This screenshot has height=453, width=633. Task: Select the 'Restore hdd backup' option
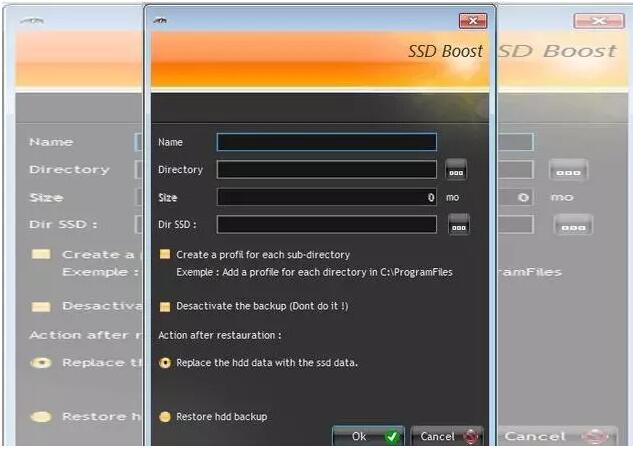tap(165, 417)
